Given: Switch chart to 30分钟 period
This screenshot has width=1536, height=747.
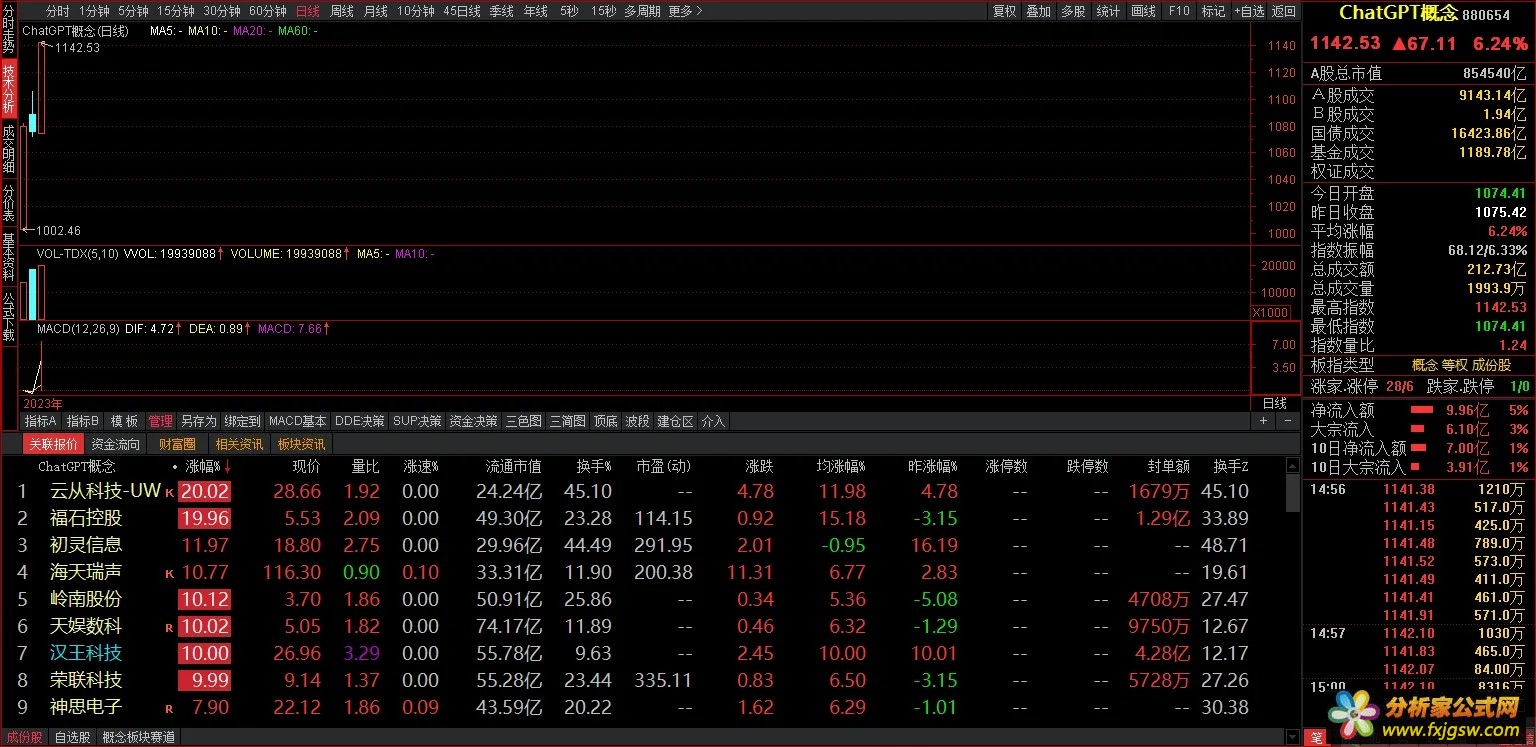Looking at the screenshot, I should (221, 11).
